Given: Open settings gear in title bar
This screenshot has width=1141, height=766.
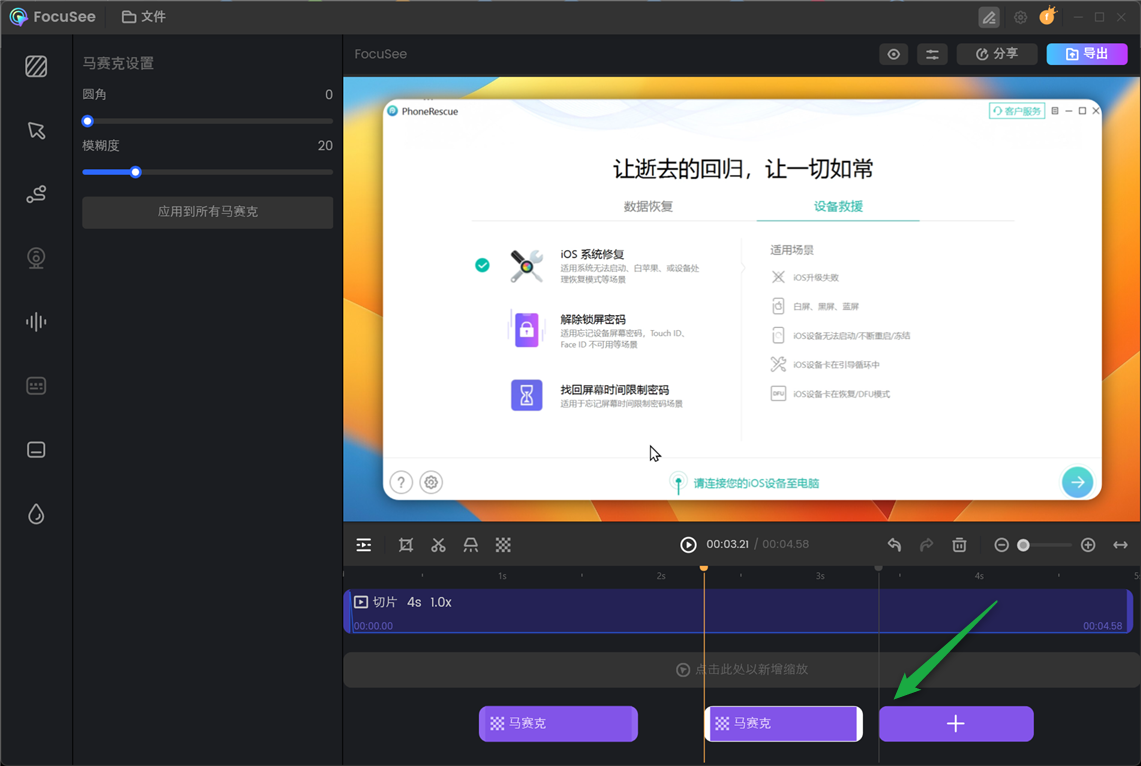Looking at the screenshot, I should [x=1020, y=17].
